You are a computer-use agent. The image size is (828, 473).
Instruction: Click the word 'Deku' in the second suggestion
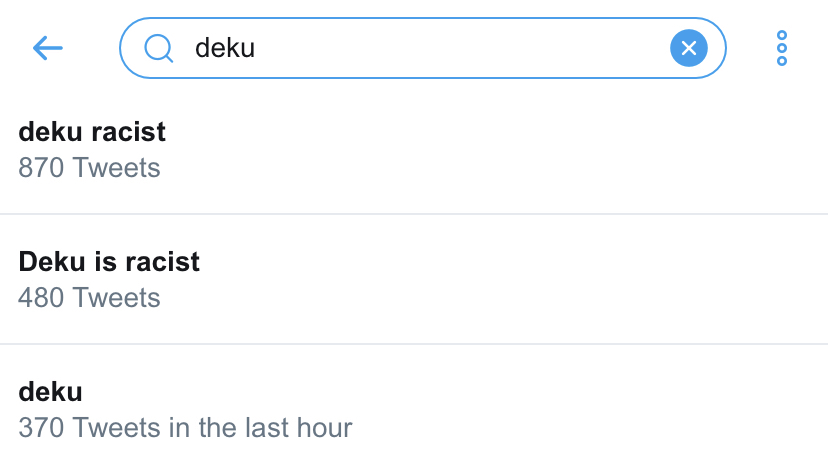52,261
